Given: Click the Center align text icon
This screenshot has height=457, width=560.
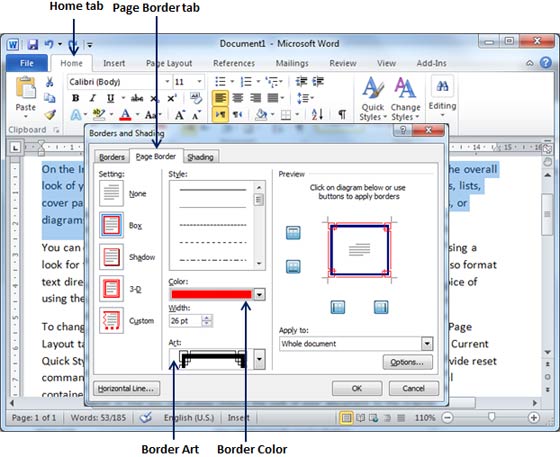Looking at the screenshot, I should click(238, 98).
